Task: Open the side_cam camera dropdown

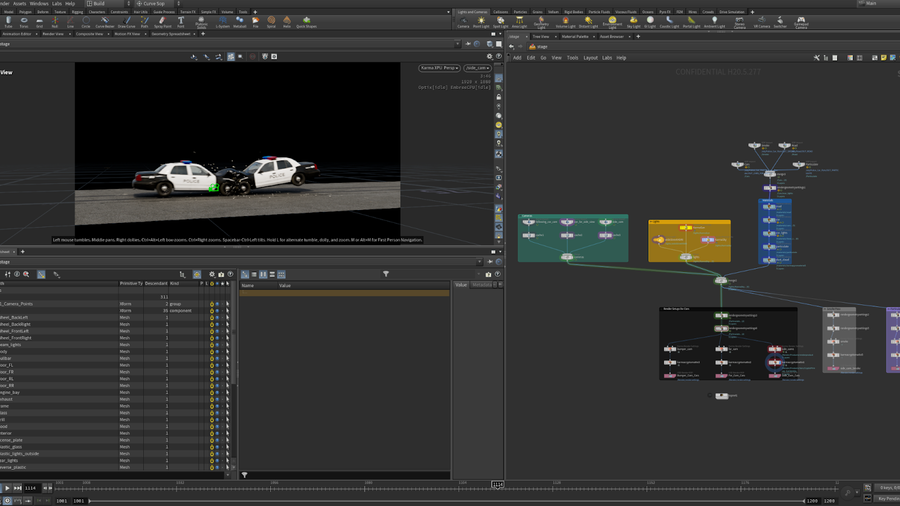Action: click(x=477, y=68)
